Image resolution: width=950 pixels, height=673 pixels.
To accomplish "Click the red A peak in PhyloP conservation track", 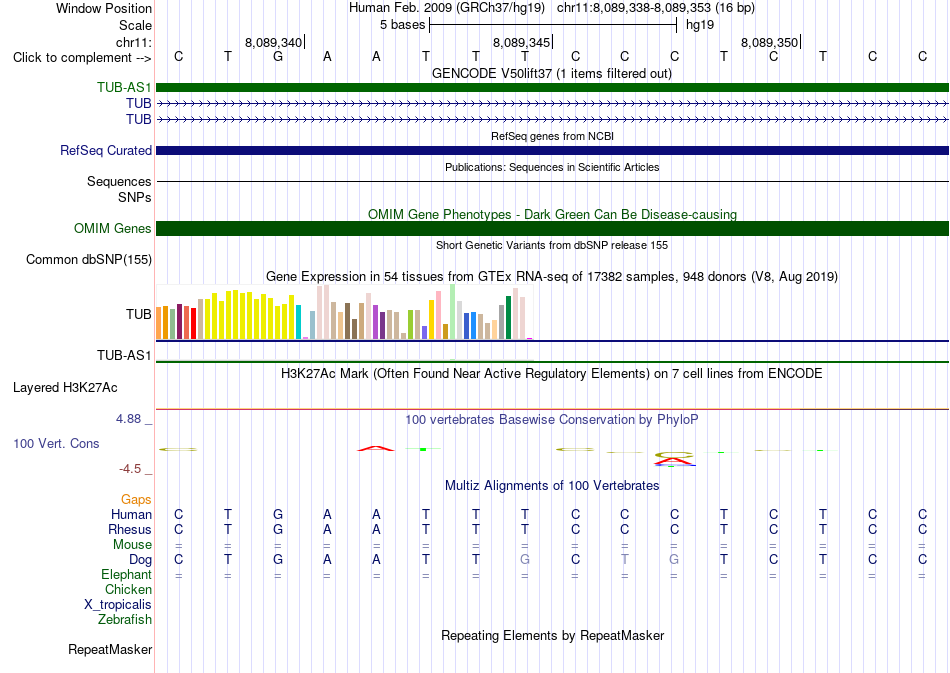I will [376, 448].
